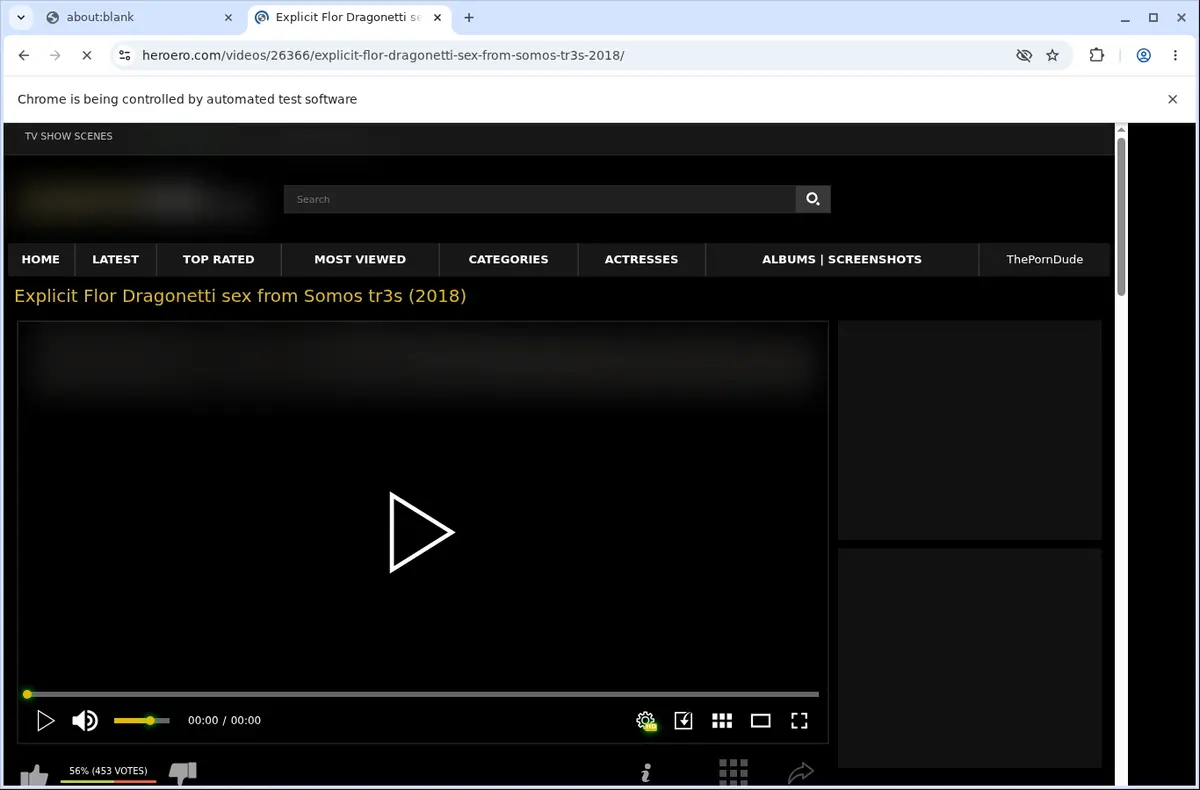
Task: Click the 00:00 / 00:00 time display
Action: (224, 720)
